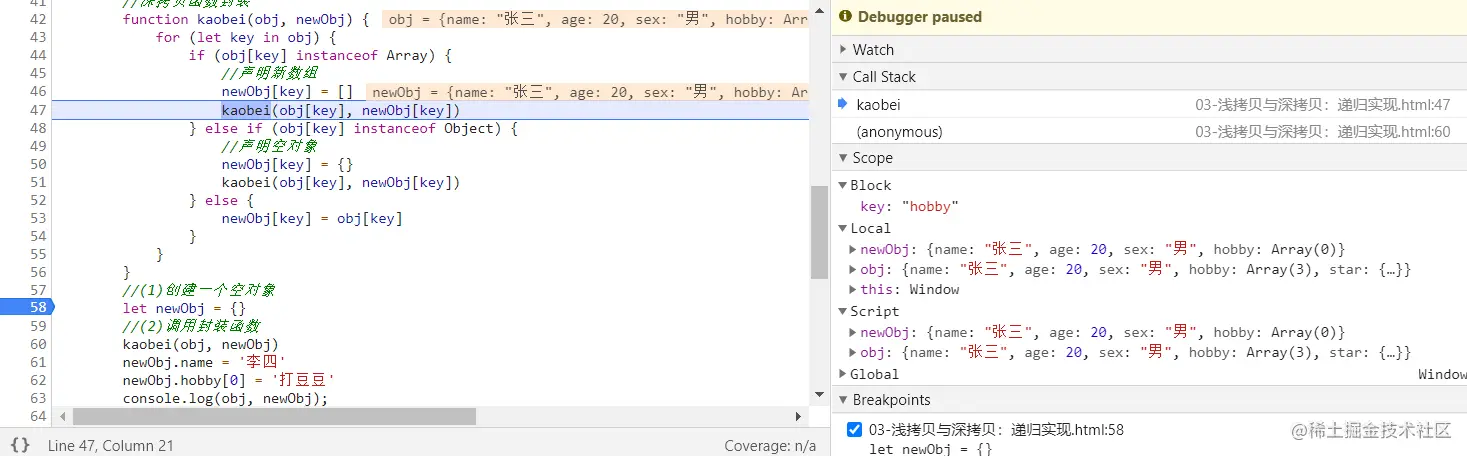Image resolution: width=1467 pixels, height=456 pixels.
Task: Select the (anonymous) call stack frame
Action: [1149, 132]
